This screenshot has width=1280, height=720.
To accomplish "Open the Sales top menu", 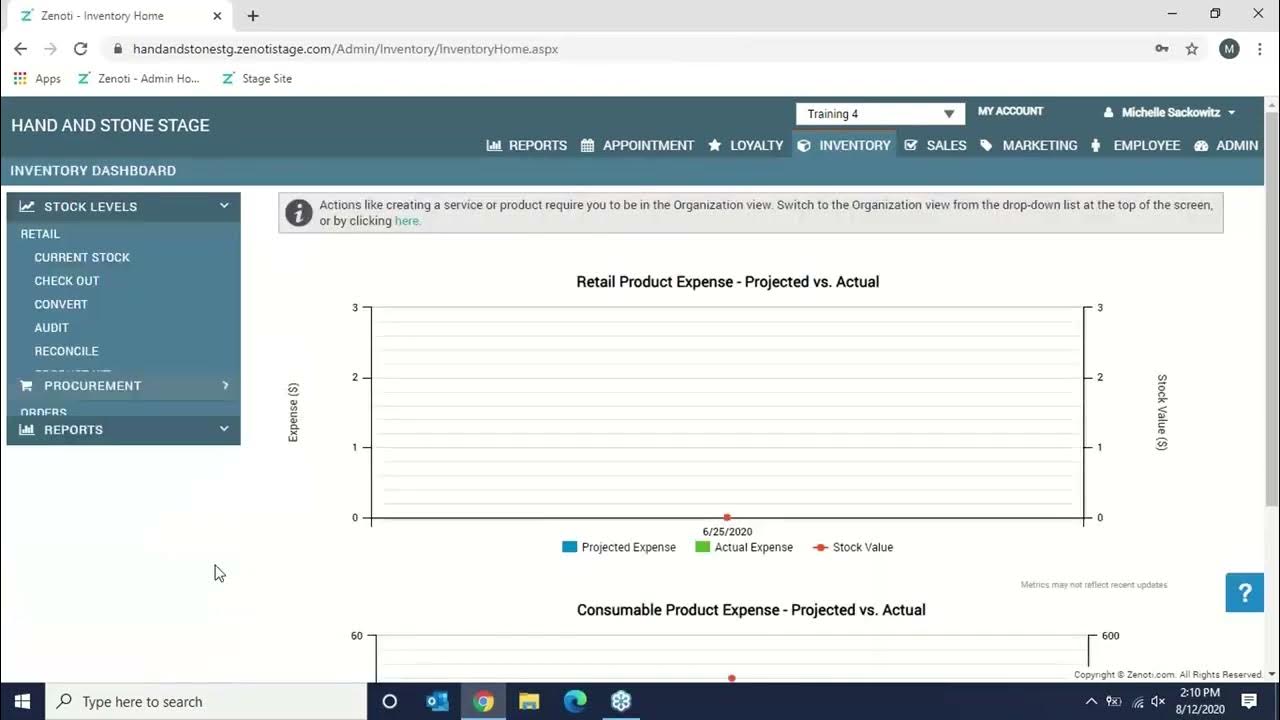I will click(x=936, y=145).
